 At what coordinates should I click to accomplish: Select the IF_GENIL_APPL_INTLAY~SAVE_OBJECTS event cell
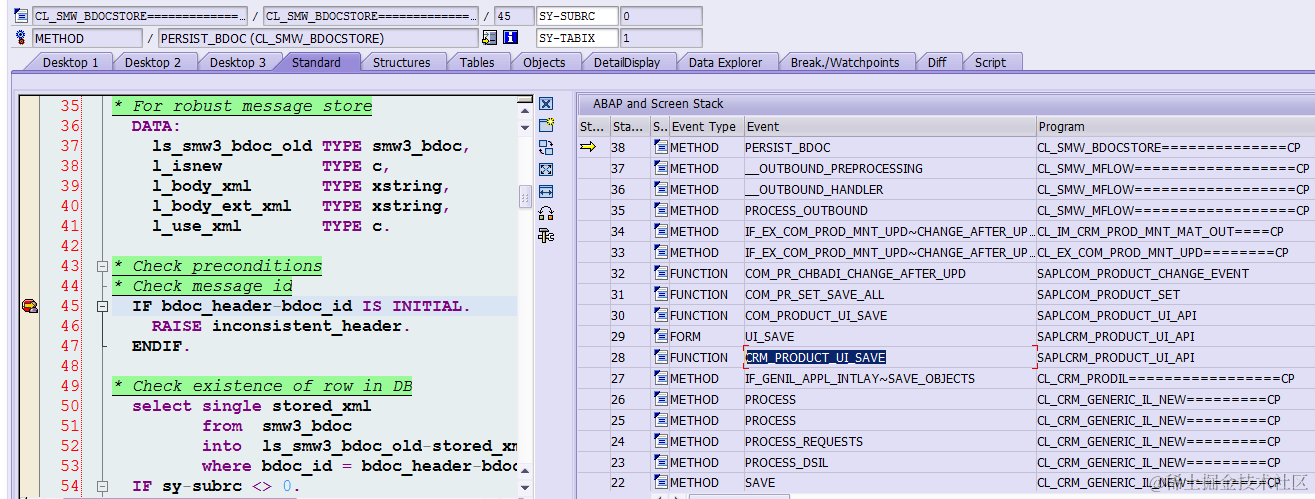tap(889, 378)
